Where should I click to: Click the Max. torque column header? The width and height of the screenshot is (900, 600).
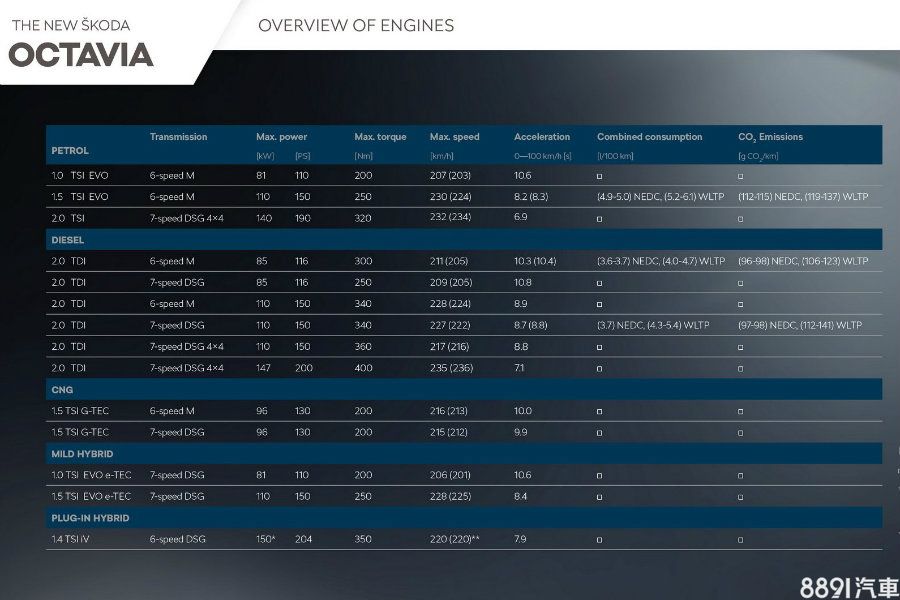(380, 137)
